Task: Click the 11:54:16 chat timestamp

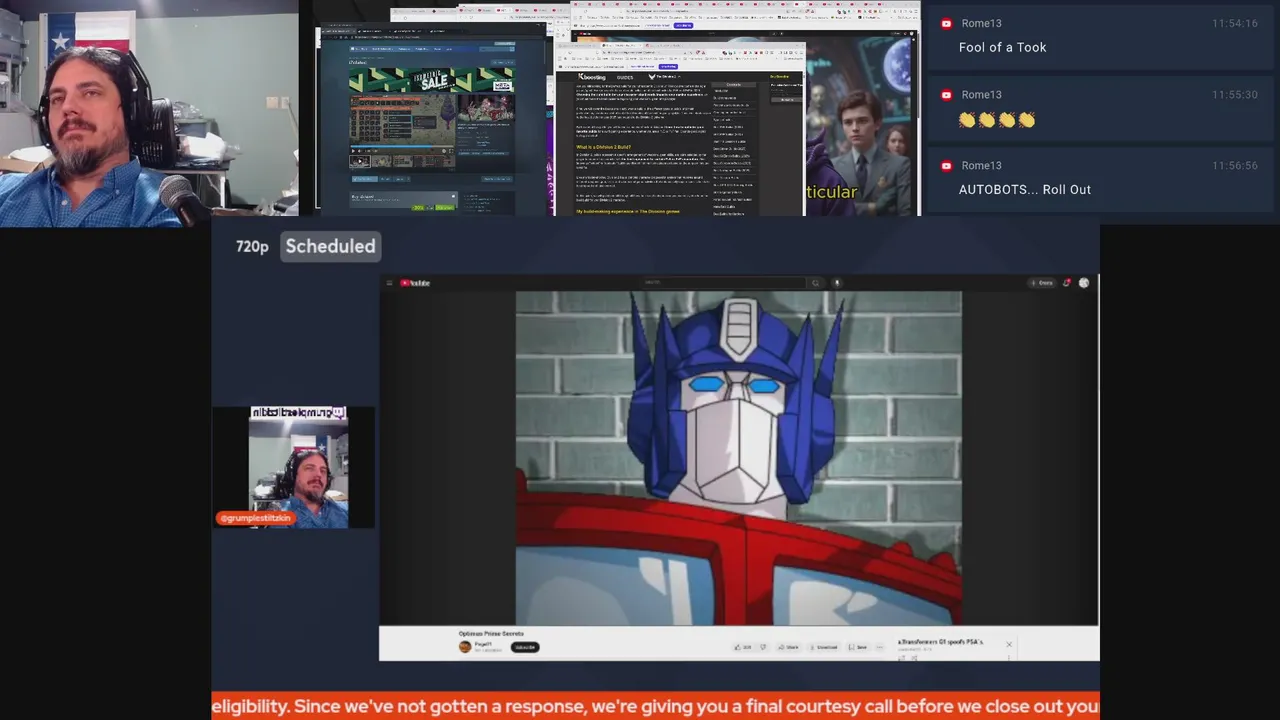Action: point(1234,23)
